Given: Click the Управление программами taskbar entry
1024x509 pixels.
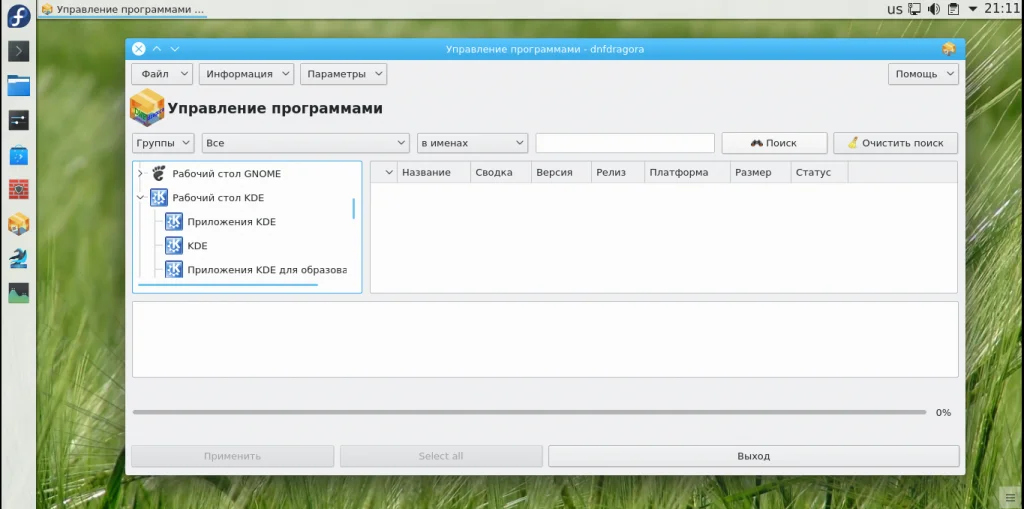Looking at the screenshot, I should pos(123,9).
